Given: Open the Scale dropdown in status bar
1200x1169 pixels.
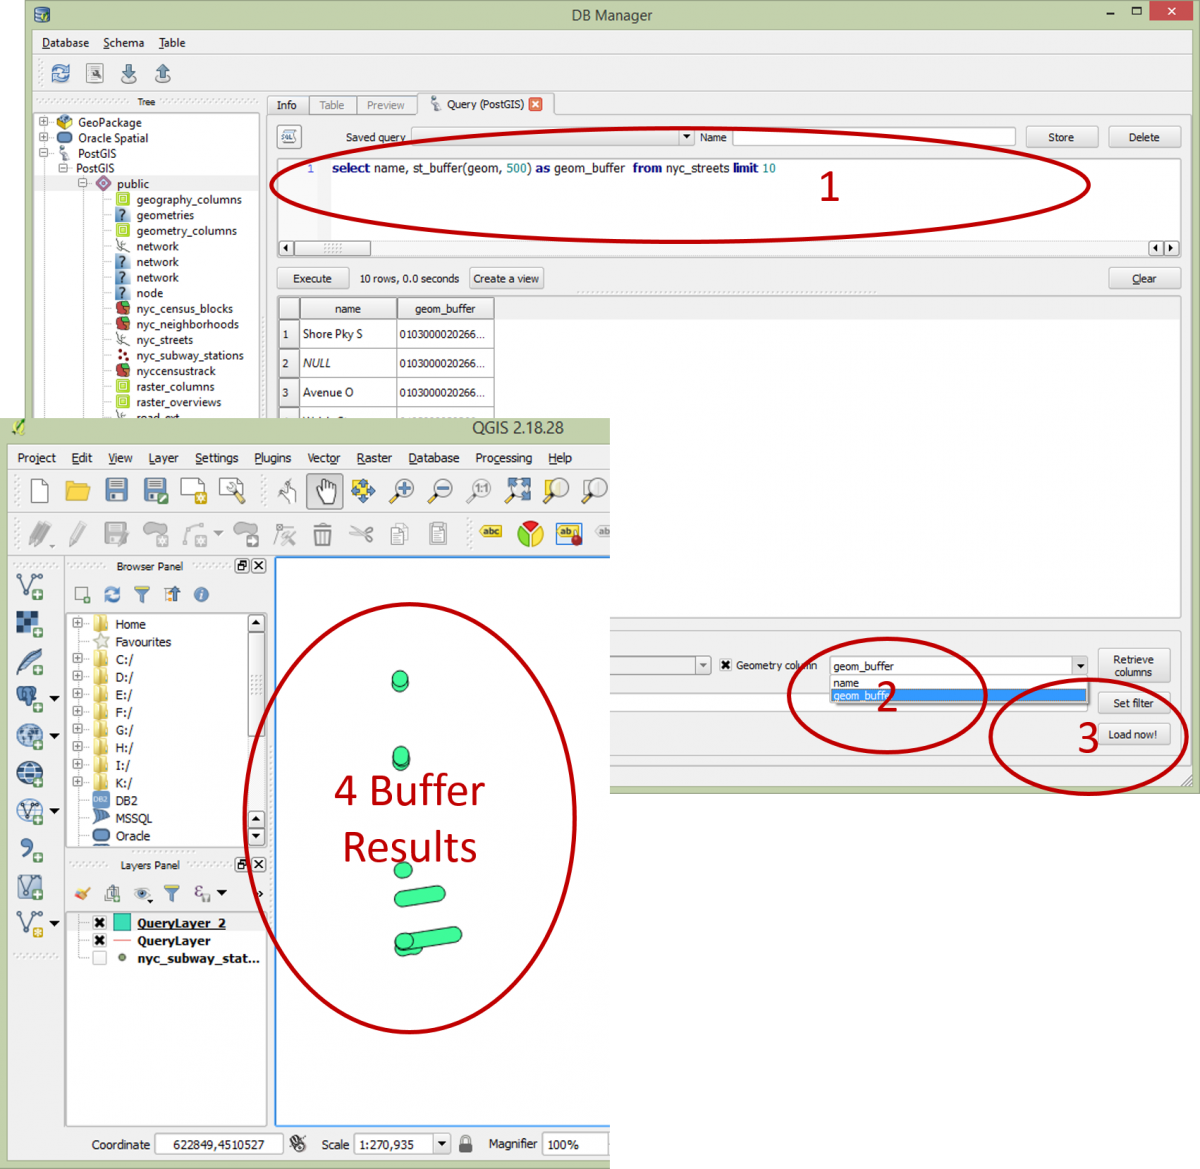Looking at the screenshot, I should 441,1144.
